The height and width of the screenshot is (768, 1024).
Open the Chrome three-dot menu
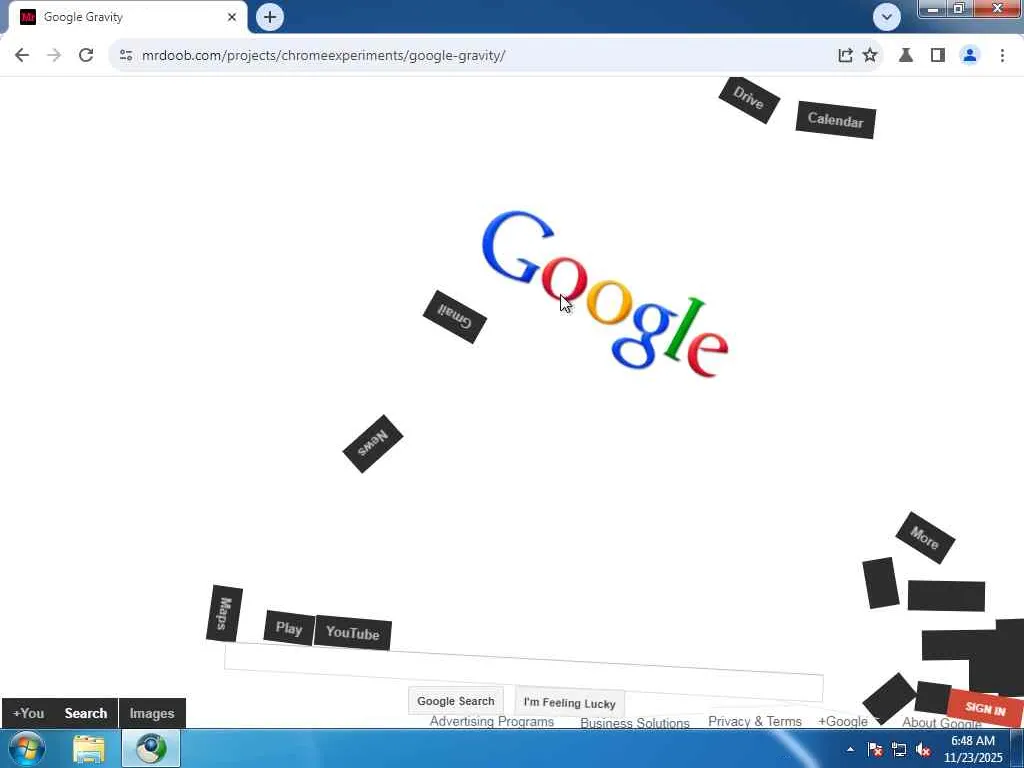pyautogui.click(x=1002, y=56)
